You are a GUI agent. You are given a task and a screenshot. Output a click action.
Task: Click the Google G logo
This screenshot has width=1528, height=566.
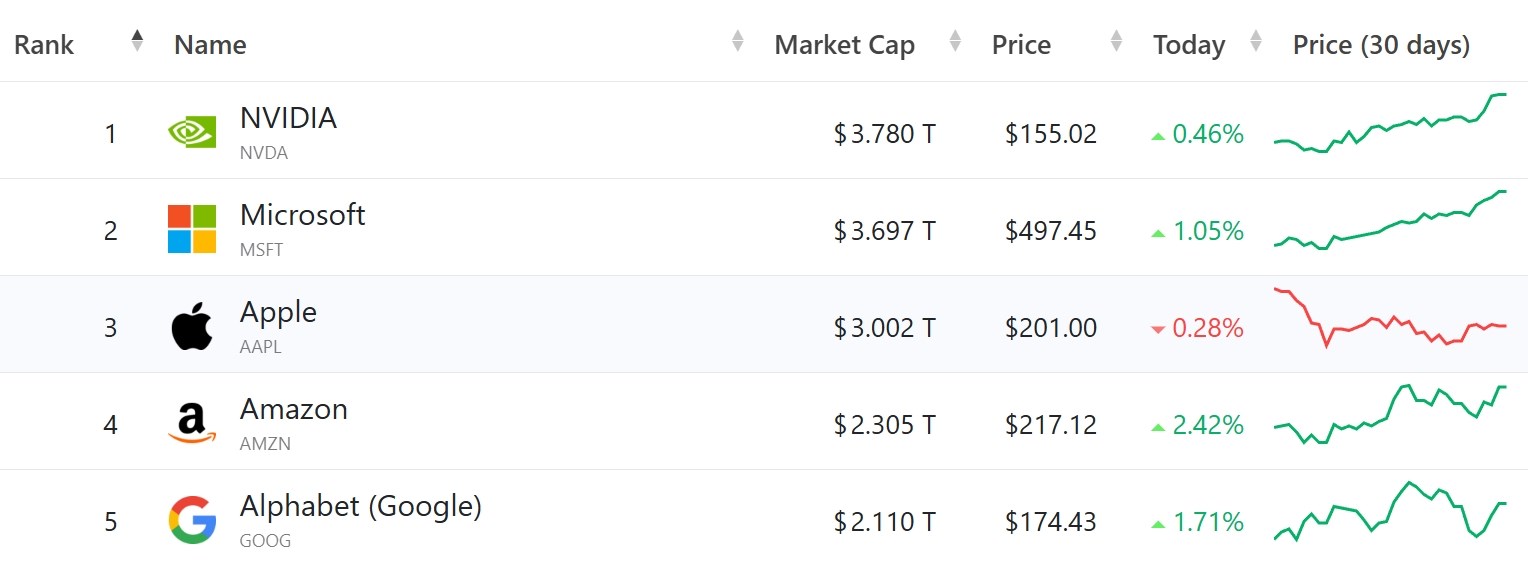pos(192,521)
